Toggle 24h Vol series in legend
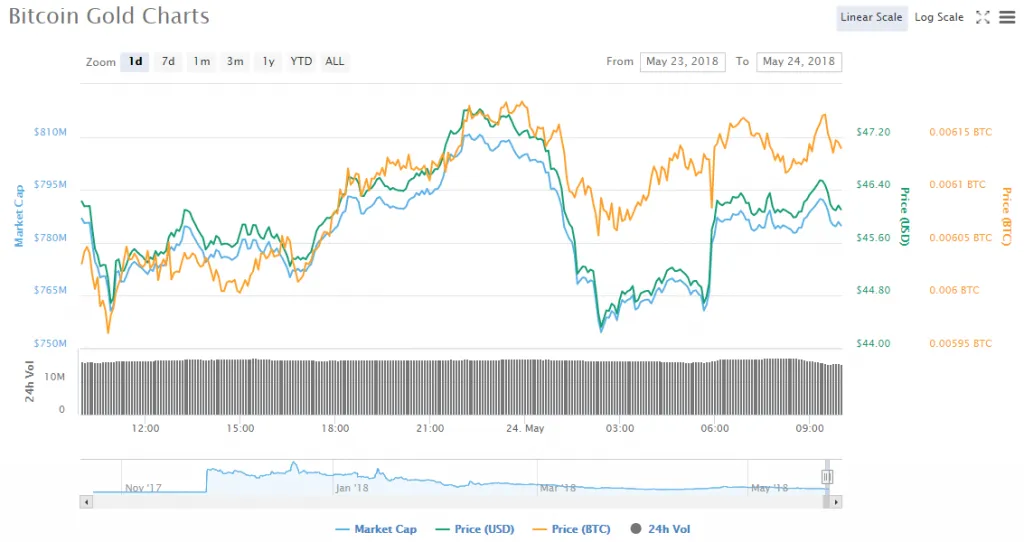 pos(660,529)
